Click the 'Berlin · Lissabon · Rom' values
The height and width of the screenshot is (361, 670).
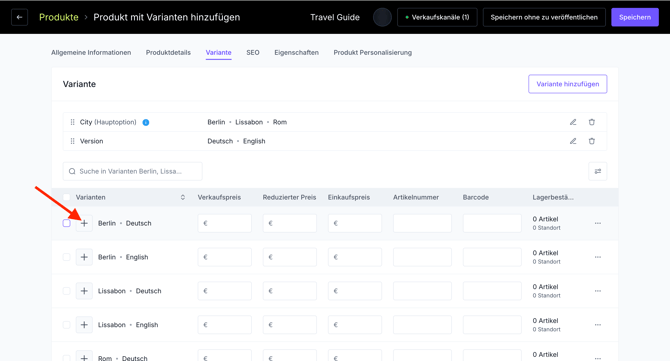click(x=247, y=122)
